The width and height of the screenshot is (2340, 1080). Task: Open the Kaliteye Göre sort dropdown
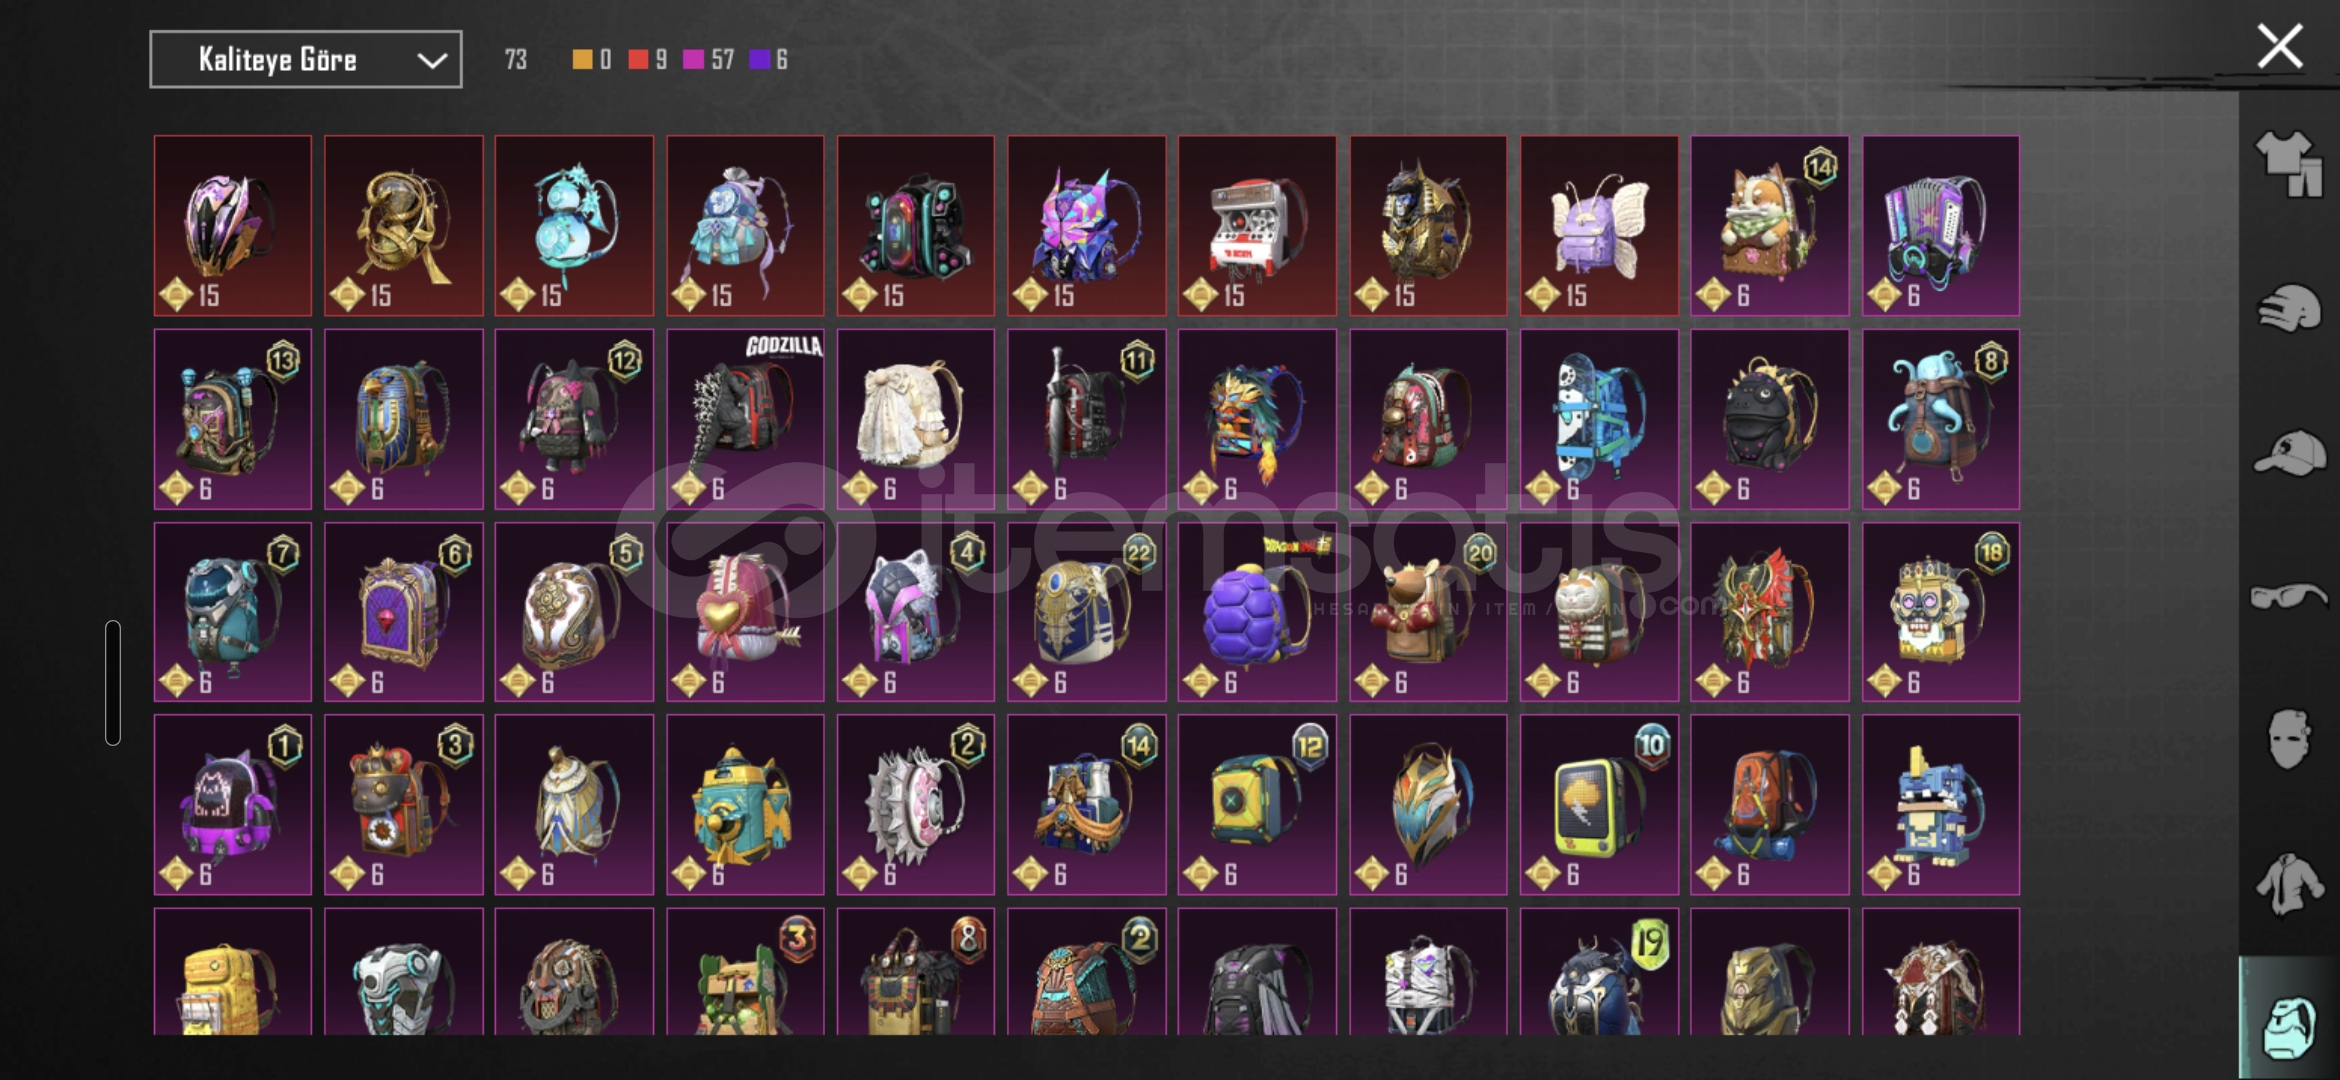[306, 60]
